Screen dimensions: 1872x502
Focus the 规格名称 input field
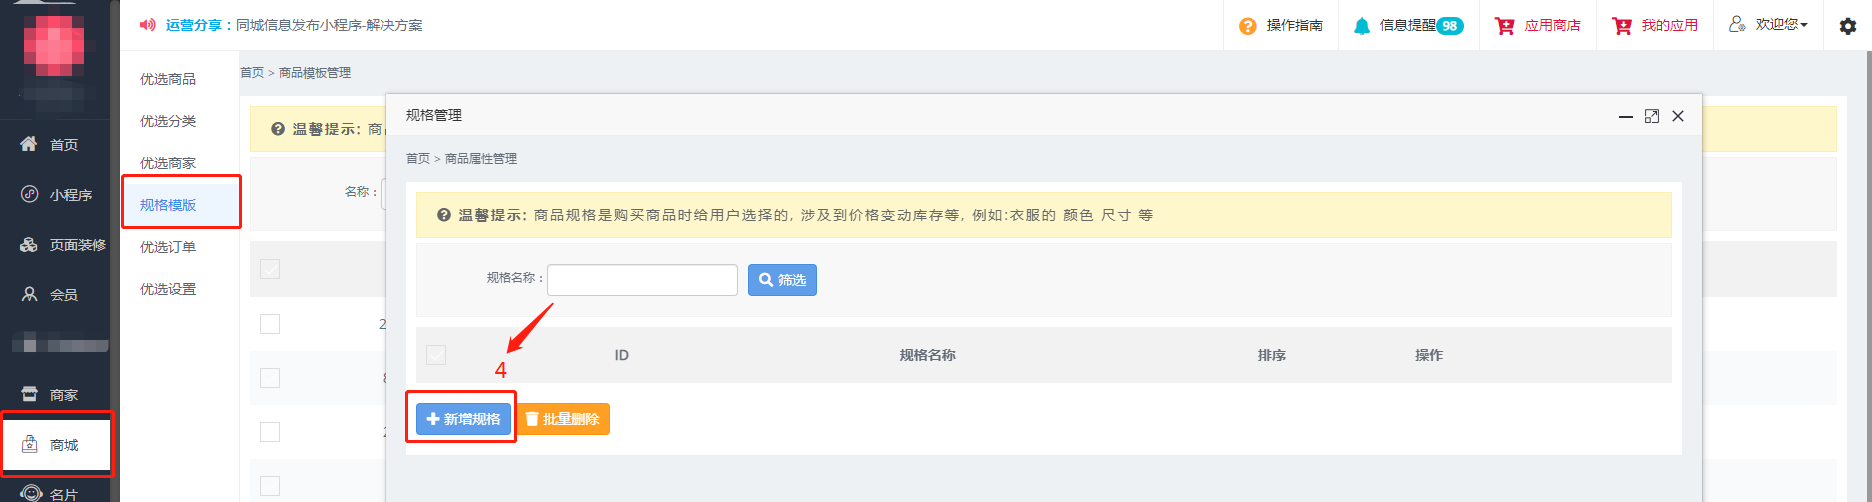(642, 280)
